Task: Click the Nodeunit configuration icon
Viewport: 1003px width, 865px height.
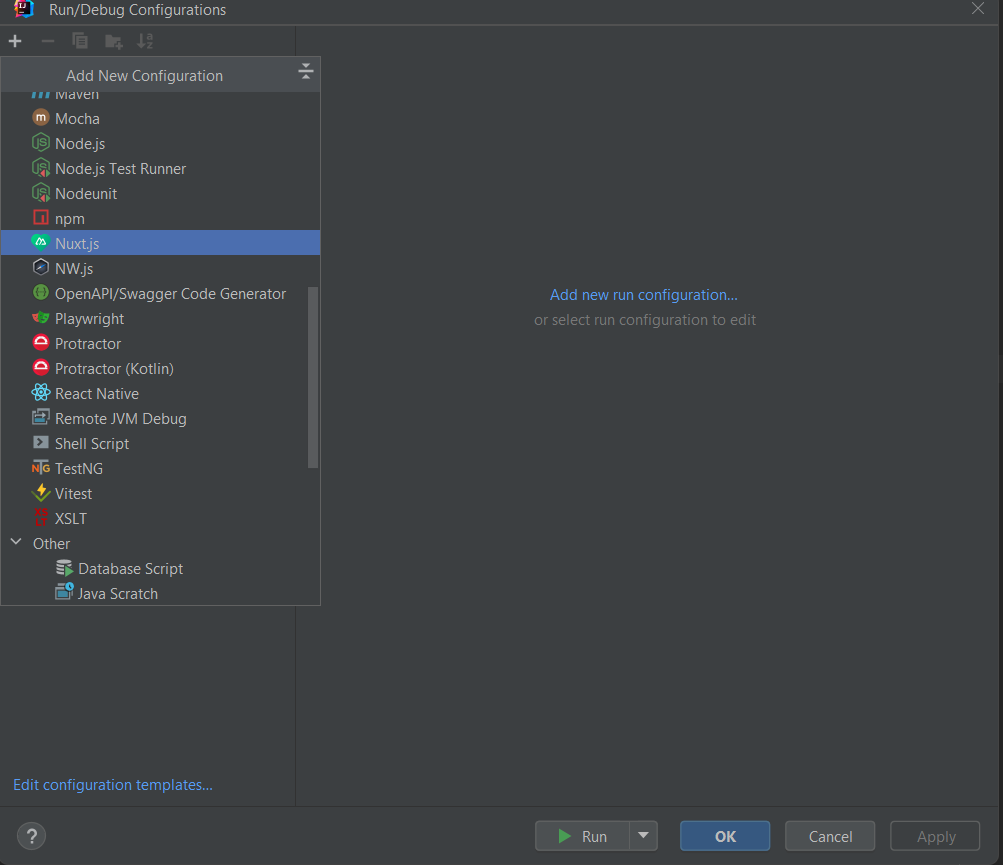Action: click(x=41, y=193)
